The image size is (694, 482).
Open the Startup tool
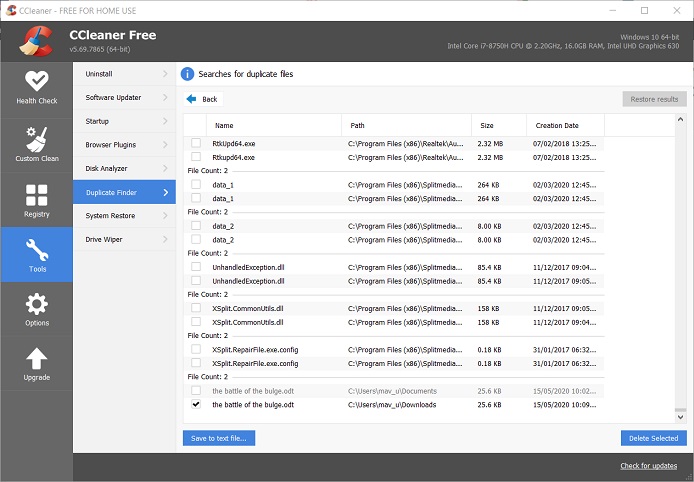tap(124, 121)
